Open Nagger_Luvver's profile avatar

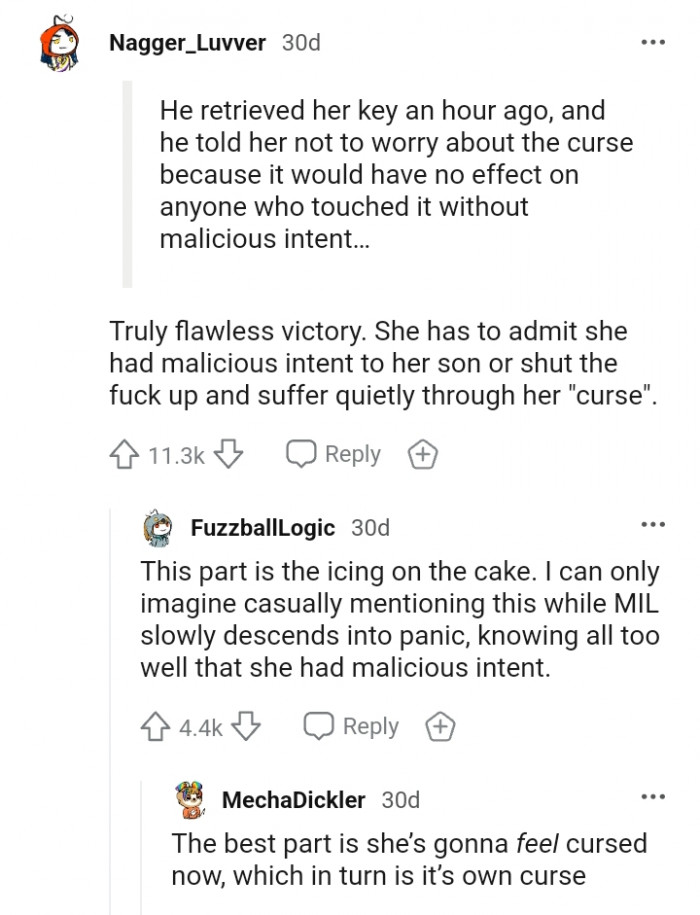pyautogui.click(x=57, y=42)
